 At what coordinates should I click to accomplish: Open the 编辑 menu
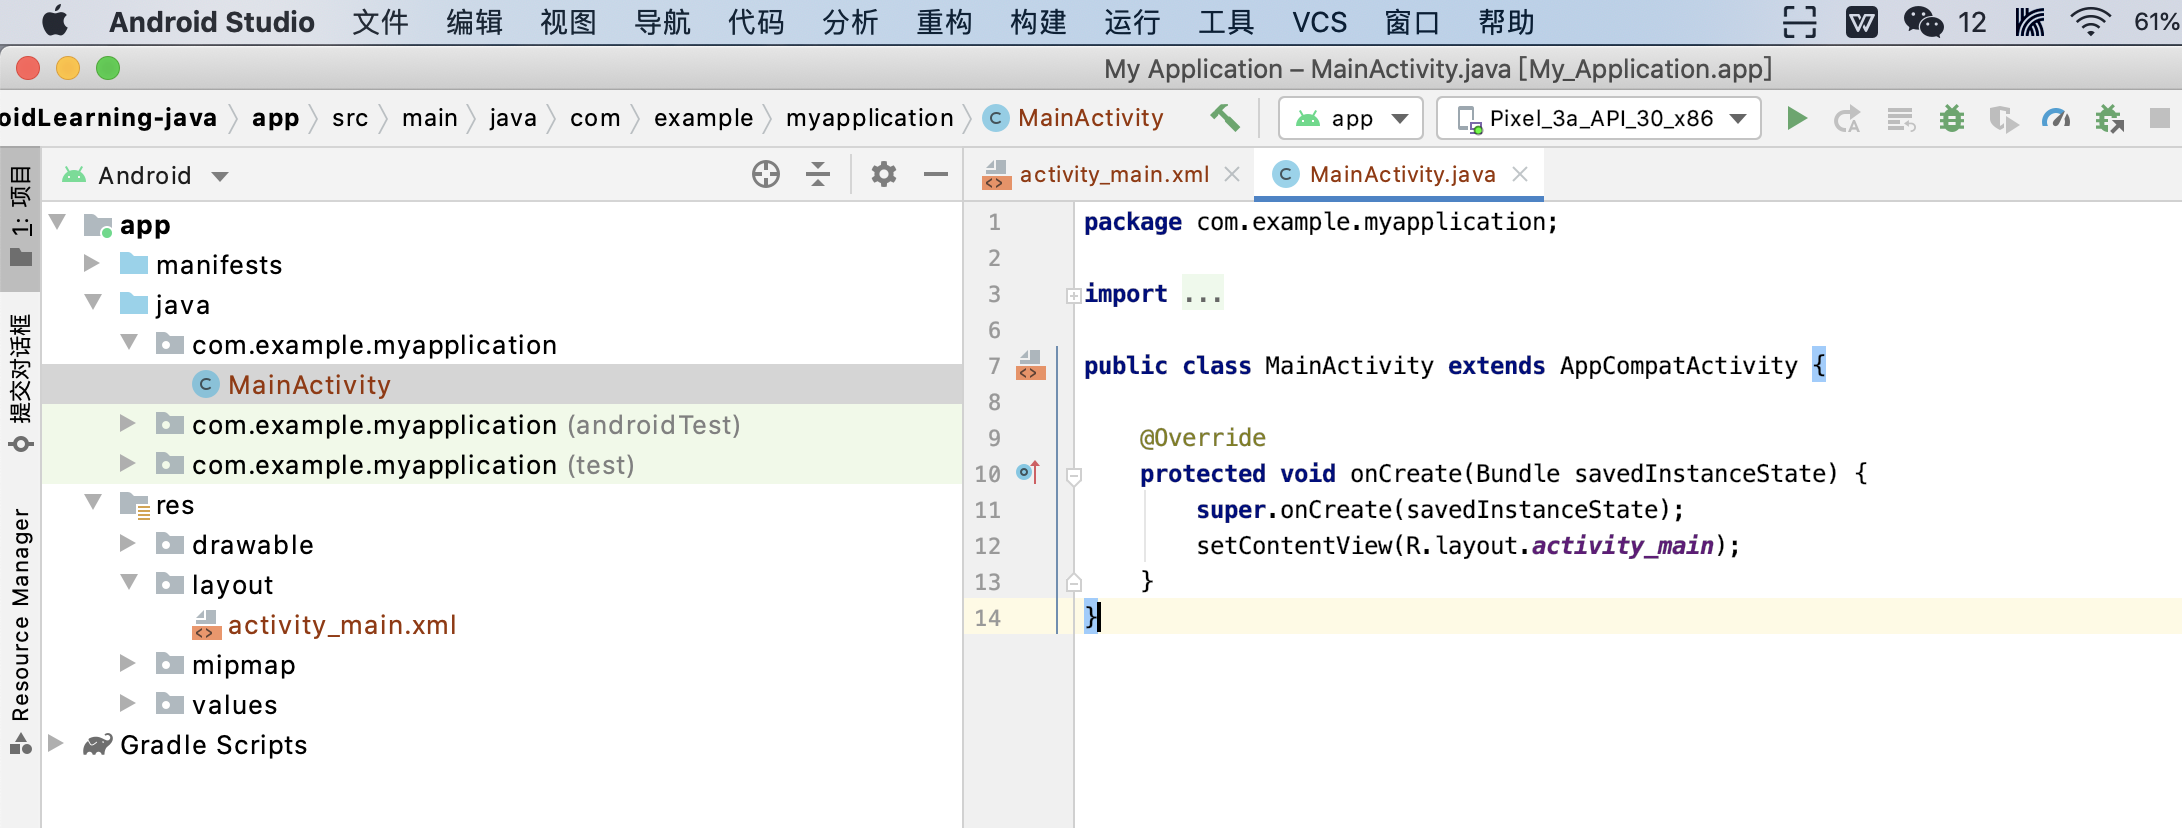[x=474, y=22]
